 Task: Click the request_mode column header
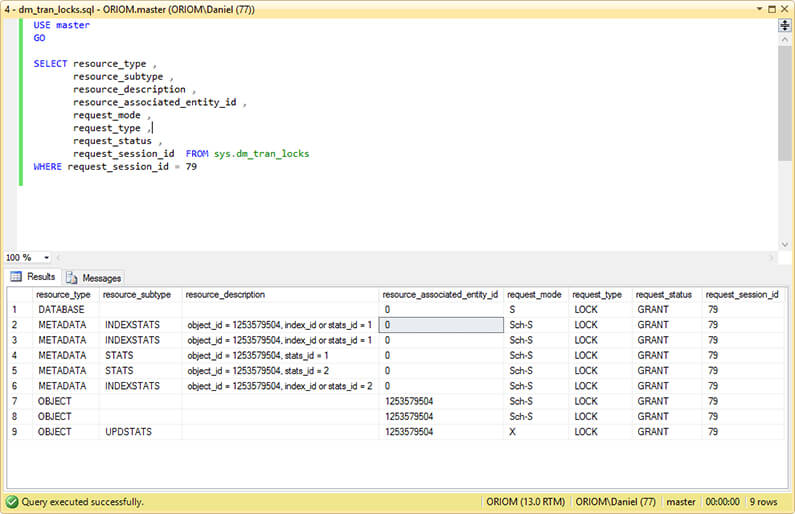(x=536, y=295)
